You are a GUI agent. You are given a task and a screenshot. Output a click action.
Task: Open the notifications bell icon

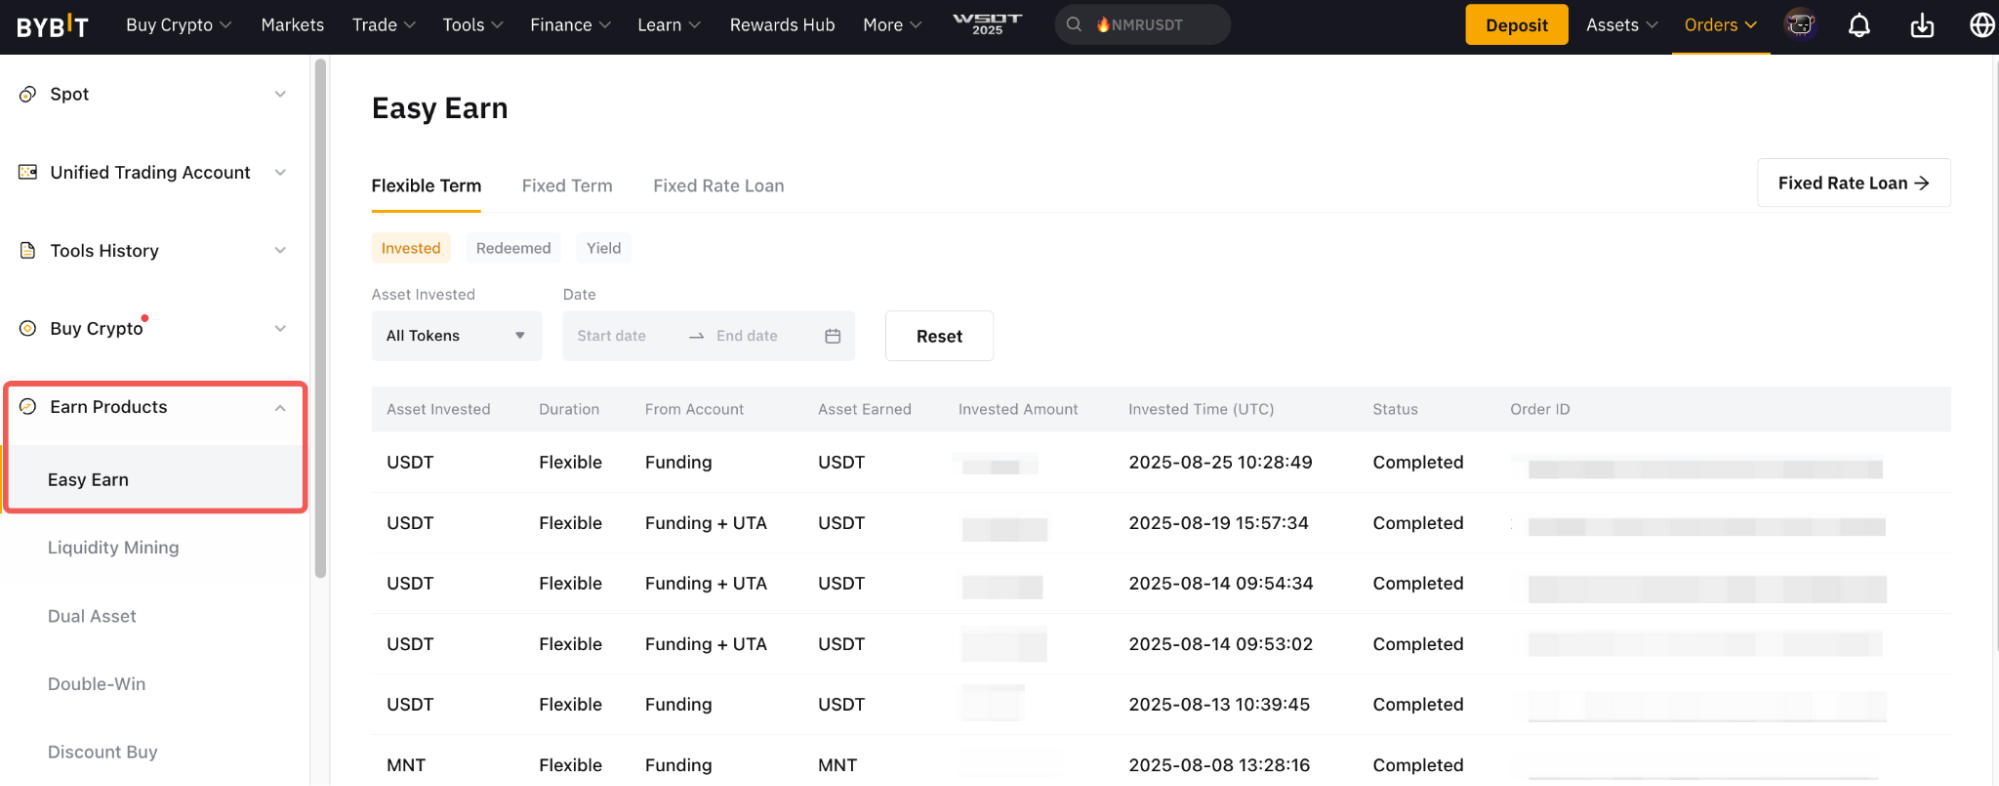(x=1858, y=25)
